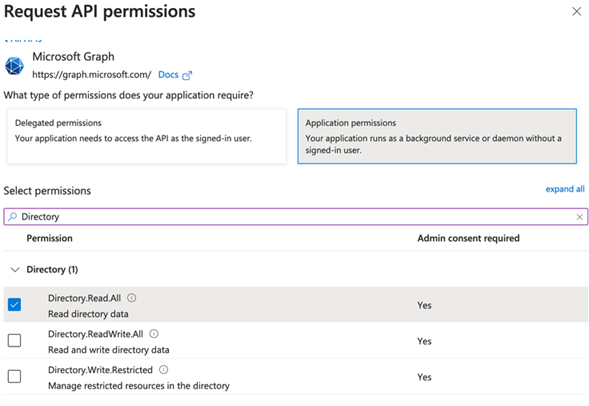The width and height of the screenshot is (589, 406).
Task: Click 'Manage restricted resources in the directory'
Action: [x=139, y=386]
